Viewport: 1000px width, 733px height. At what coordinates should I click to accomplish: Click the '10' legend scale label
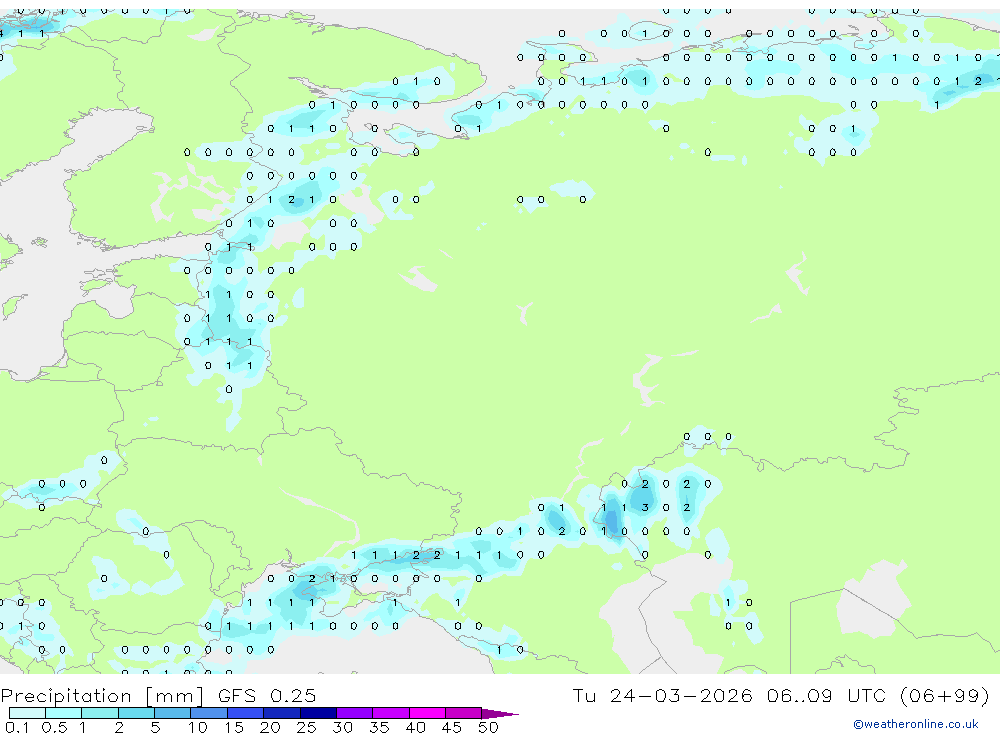tap(197, 727)
